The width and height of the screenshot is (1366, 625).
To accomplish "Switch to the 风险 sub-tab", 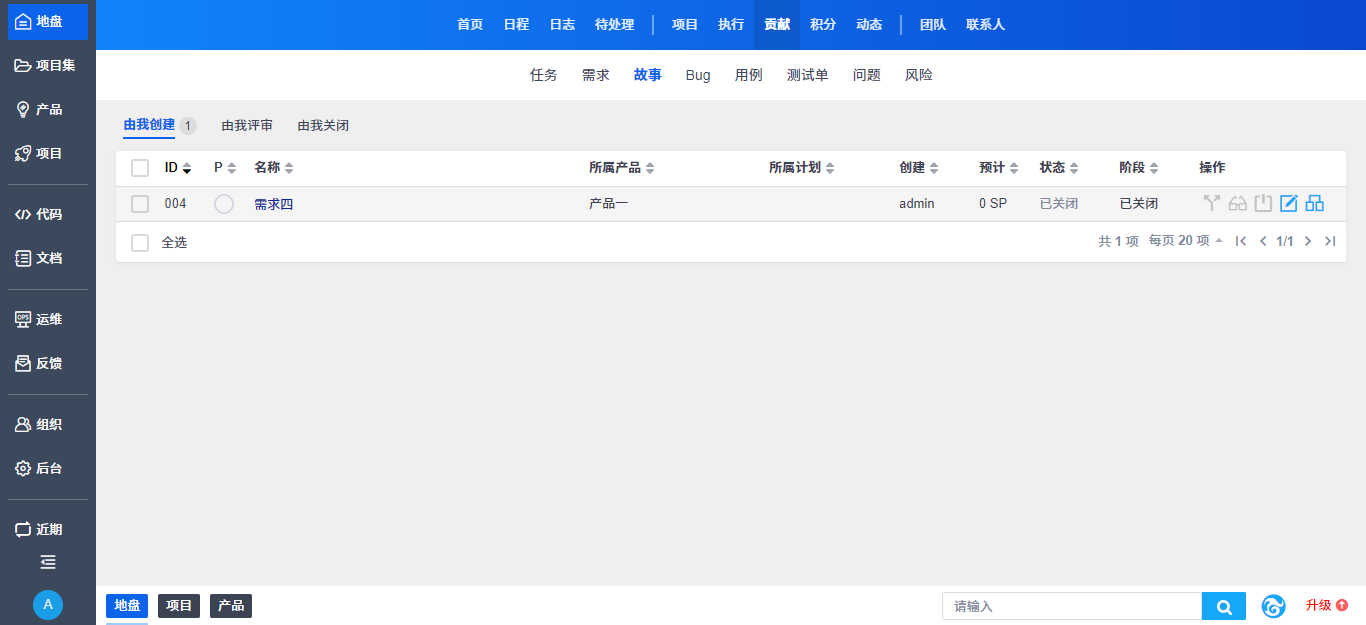I will pyautogui.click(x=919, y=75).
